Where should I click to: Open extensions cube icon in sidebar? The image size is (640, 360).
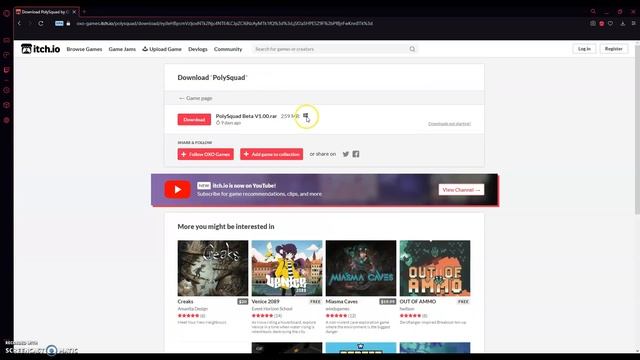(7, 105)
